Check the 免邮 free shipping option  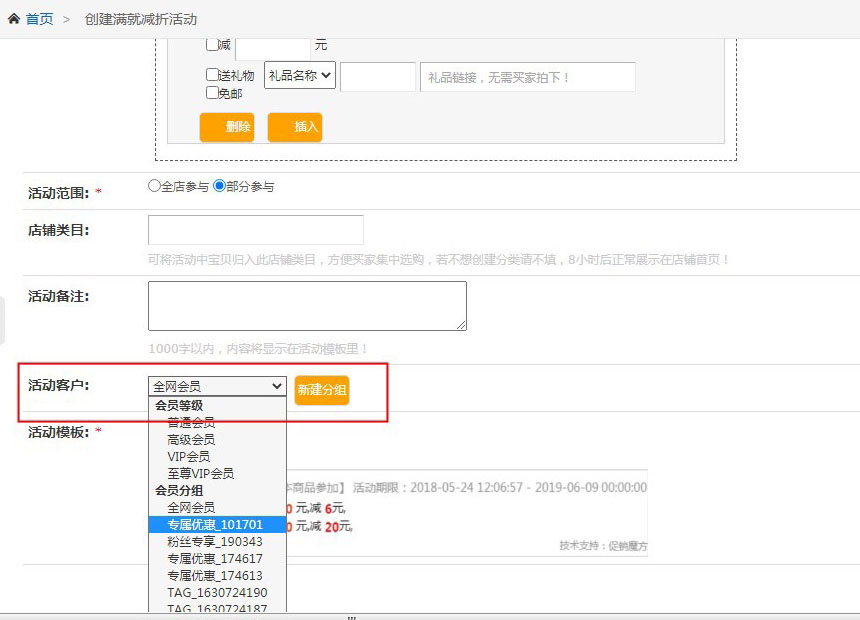click(x=212, y=93)
